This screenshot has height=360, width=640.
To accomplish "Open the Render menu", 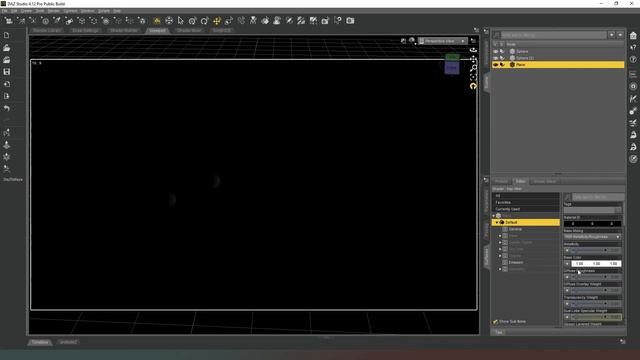I will click(53, 11).
